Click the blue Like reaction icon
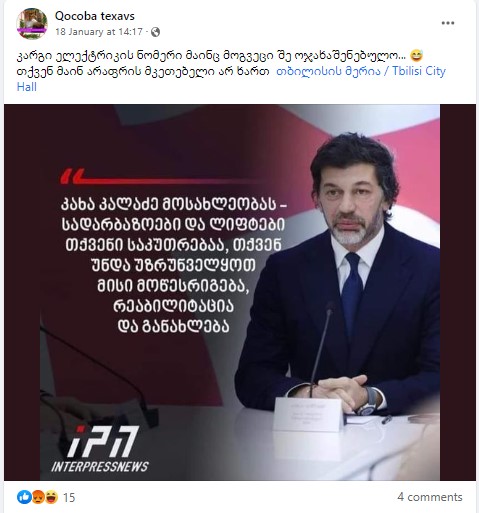 [x=24, y=497]
